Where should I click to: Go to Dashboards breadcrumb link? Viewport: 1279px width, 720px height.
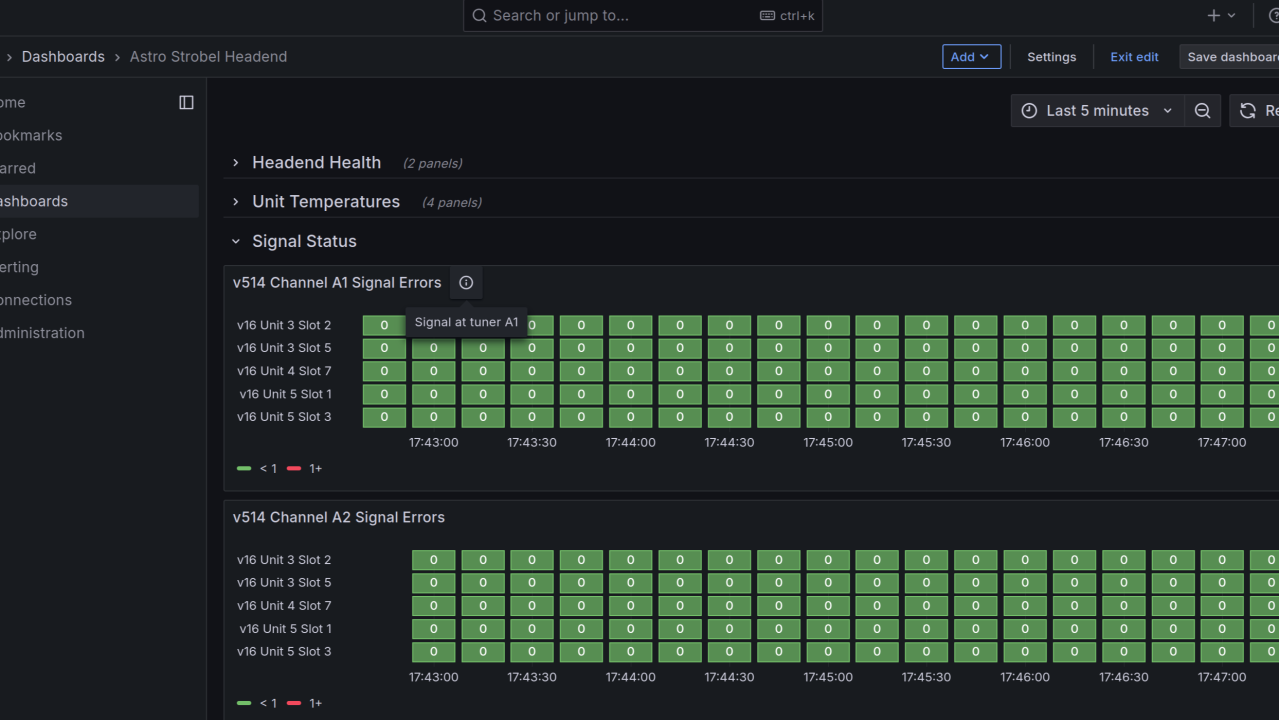click(63, 57)
